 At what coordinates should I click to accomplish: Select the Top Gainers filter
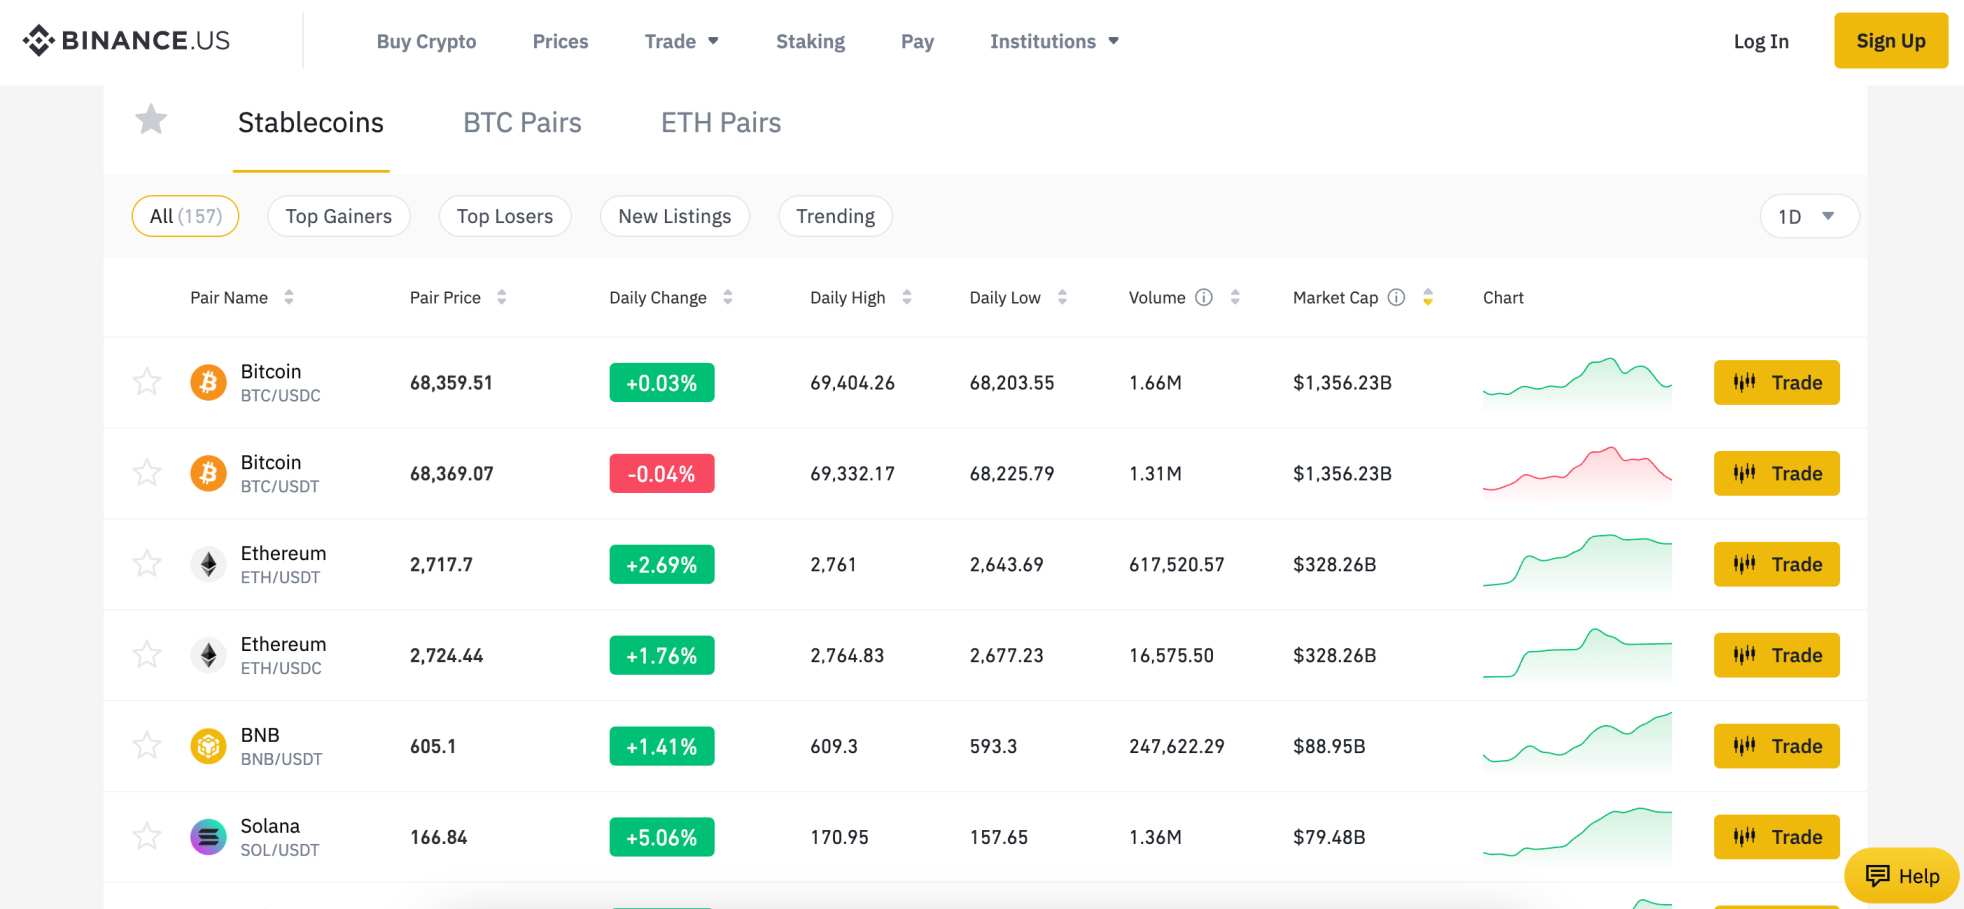tap(339, 216)
